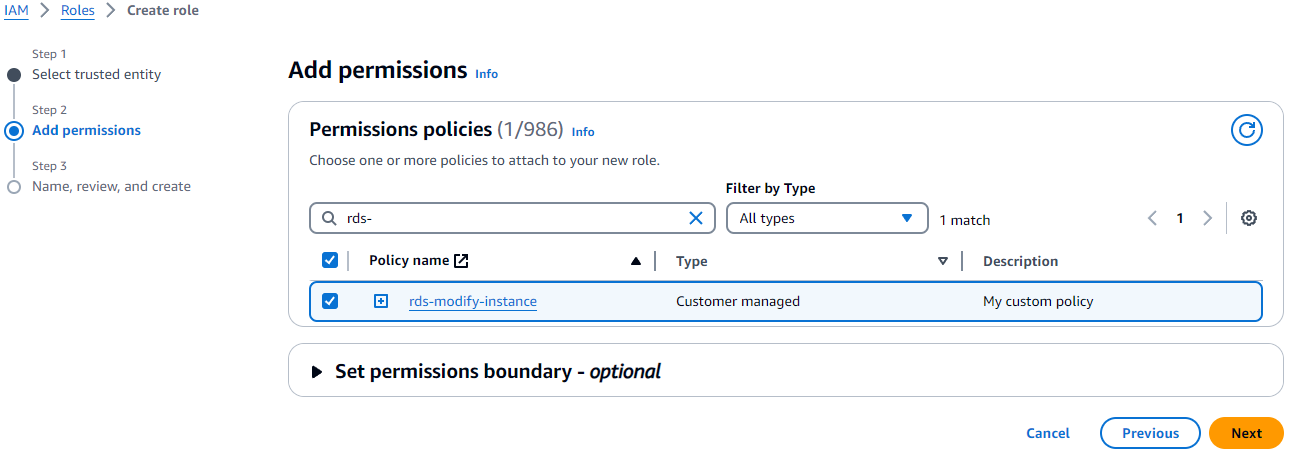Screen dimensions: 1290x457
Task: Go to next page of policies
Action: (1207, 219)
